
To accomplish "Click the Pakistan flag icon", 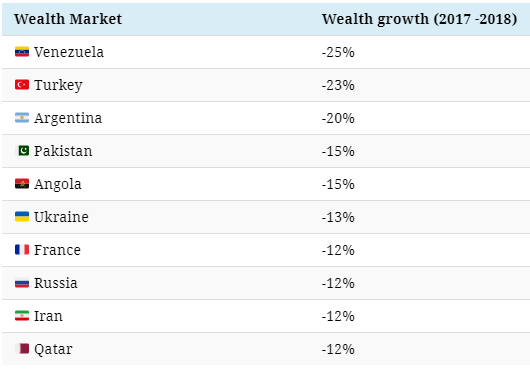I will click(x=23, y=151).
